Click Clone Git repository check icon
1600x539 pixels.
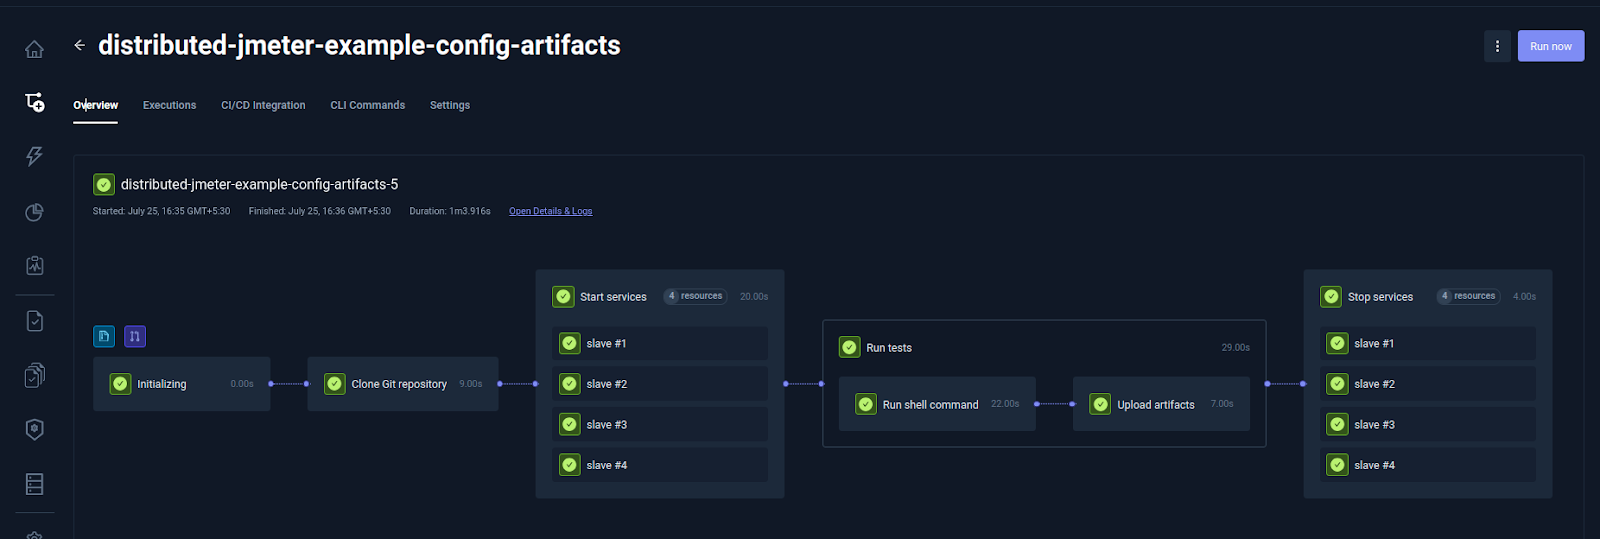pos(335,384)
